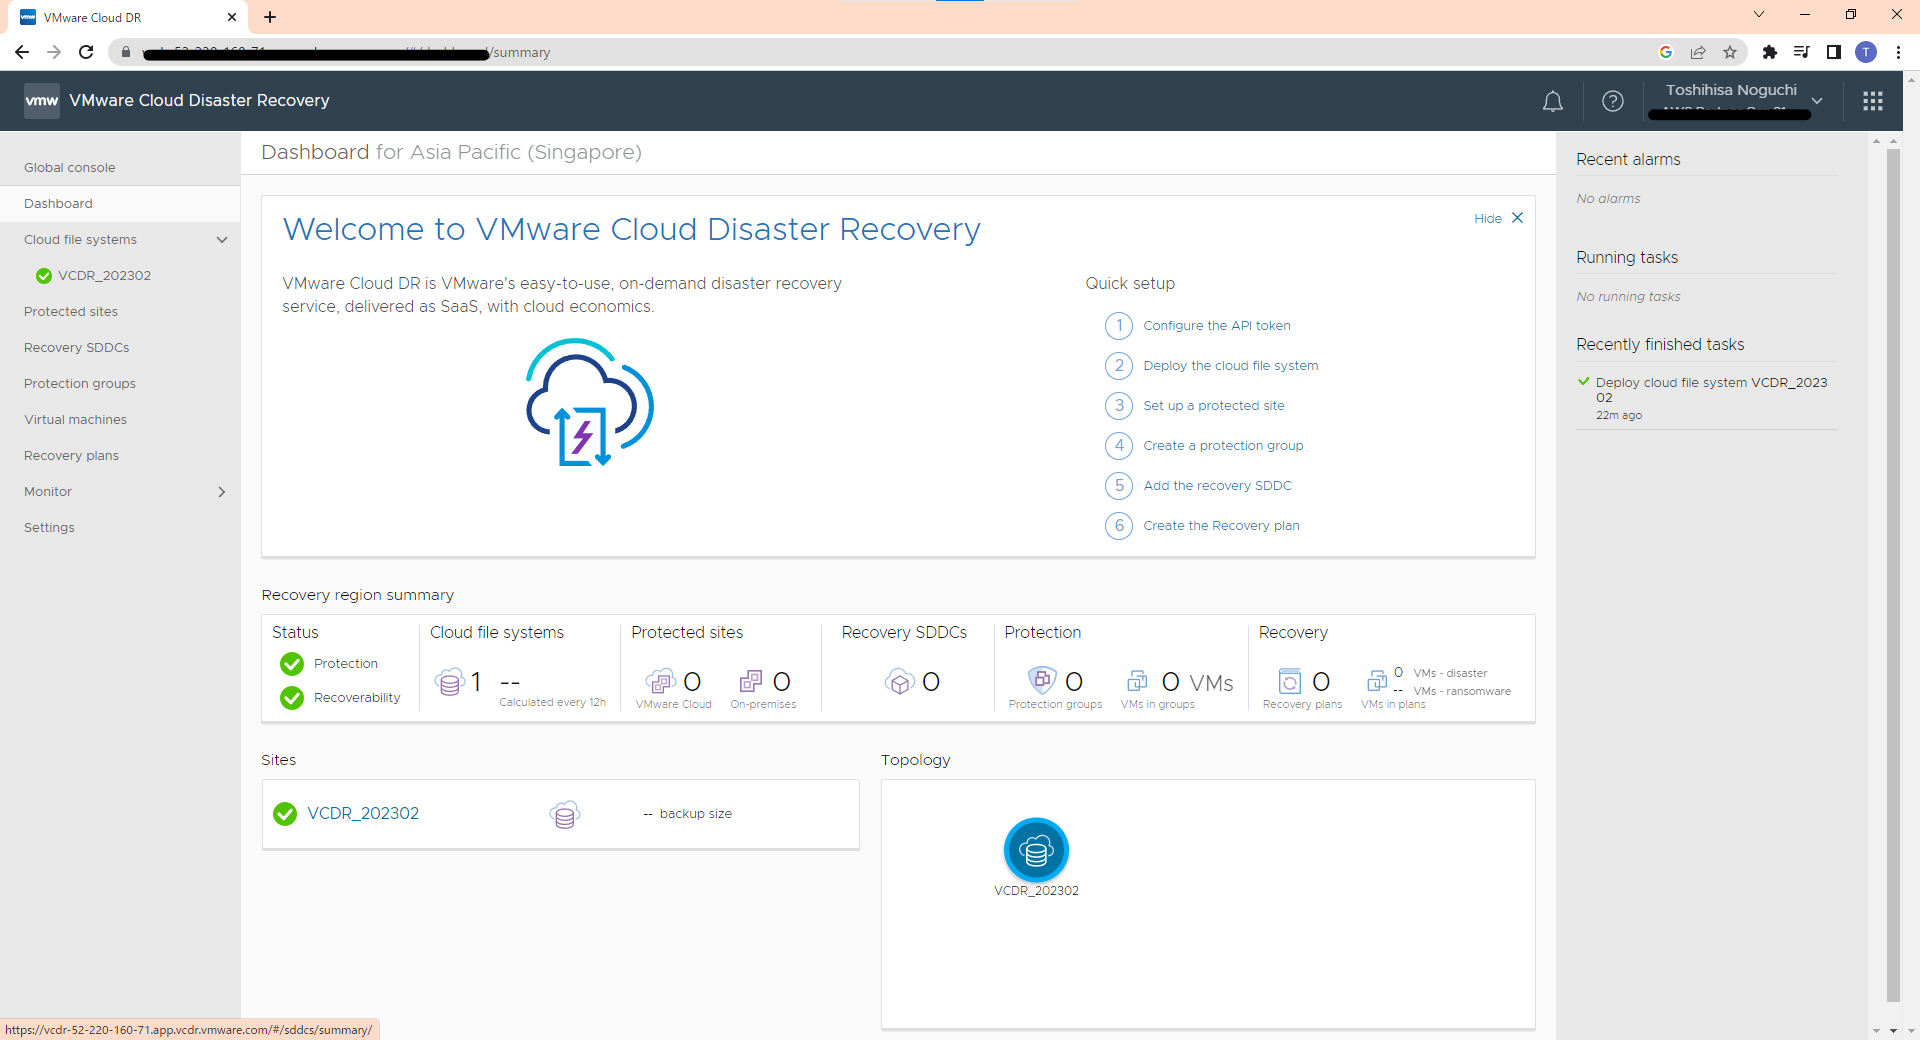Click the Protection status green check

[292, 664]
